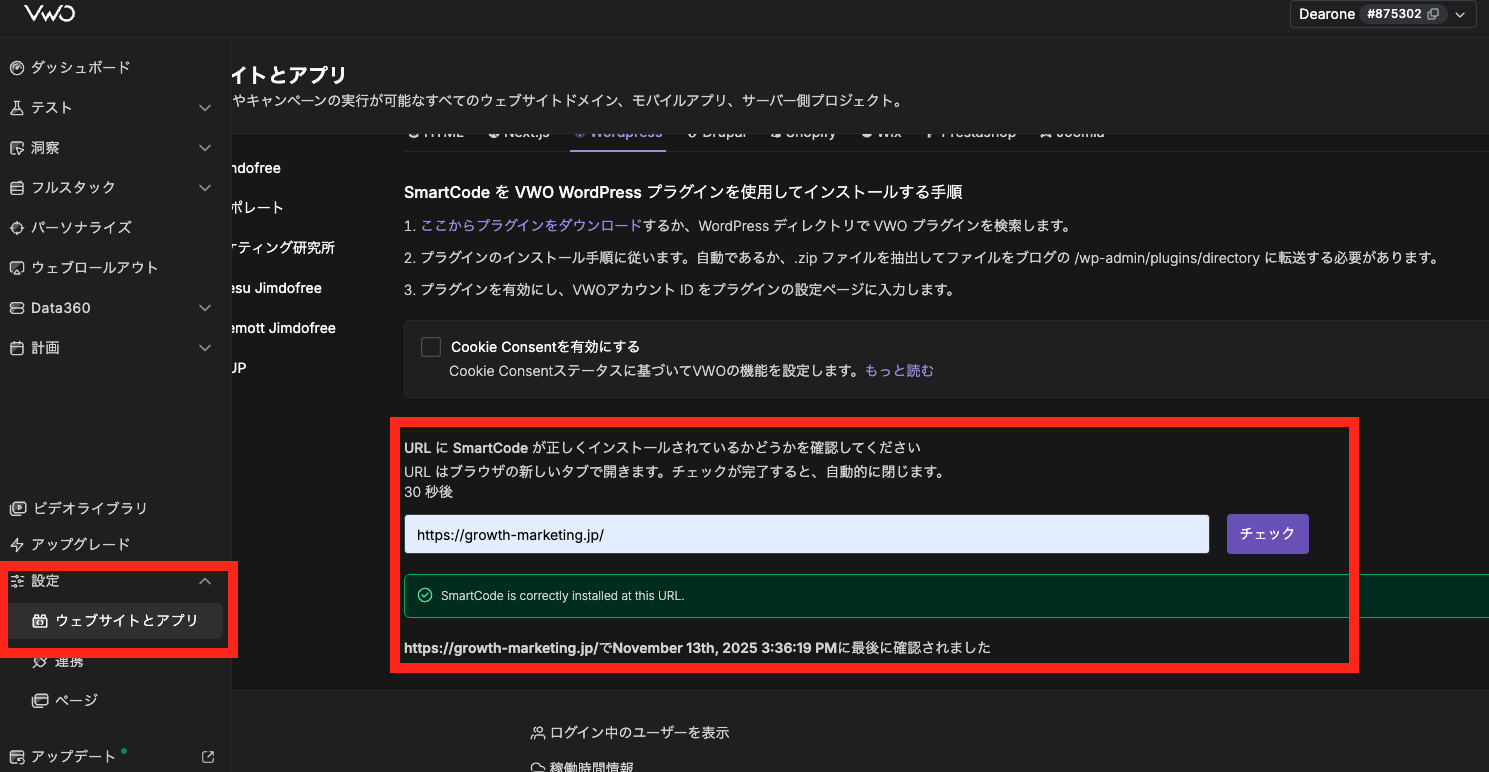Click the チェック button to verify SmartCode
1489x772 pixels.
[1267, 533]
